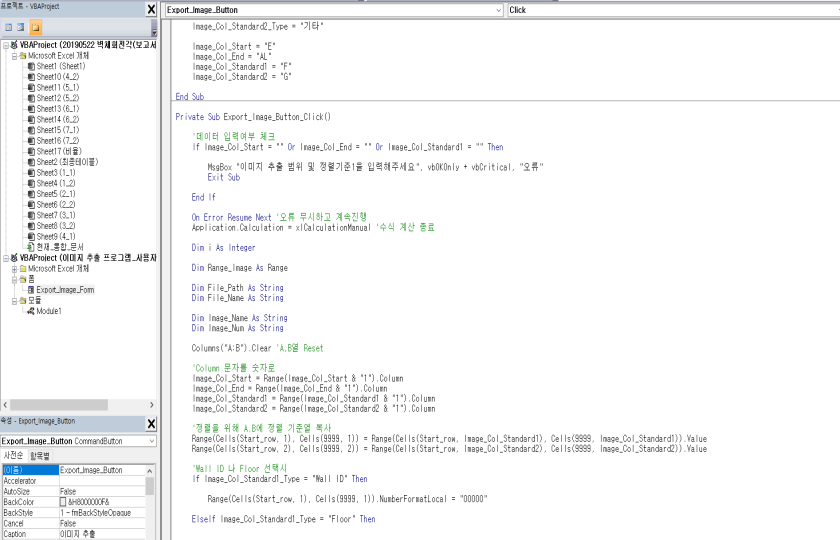The height and width of the screenshot is (540, 840).
Task: Open Export_Image_Form in the project tree
Action: [x=65, y=289]
